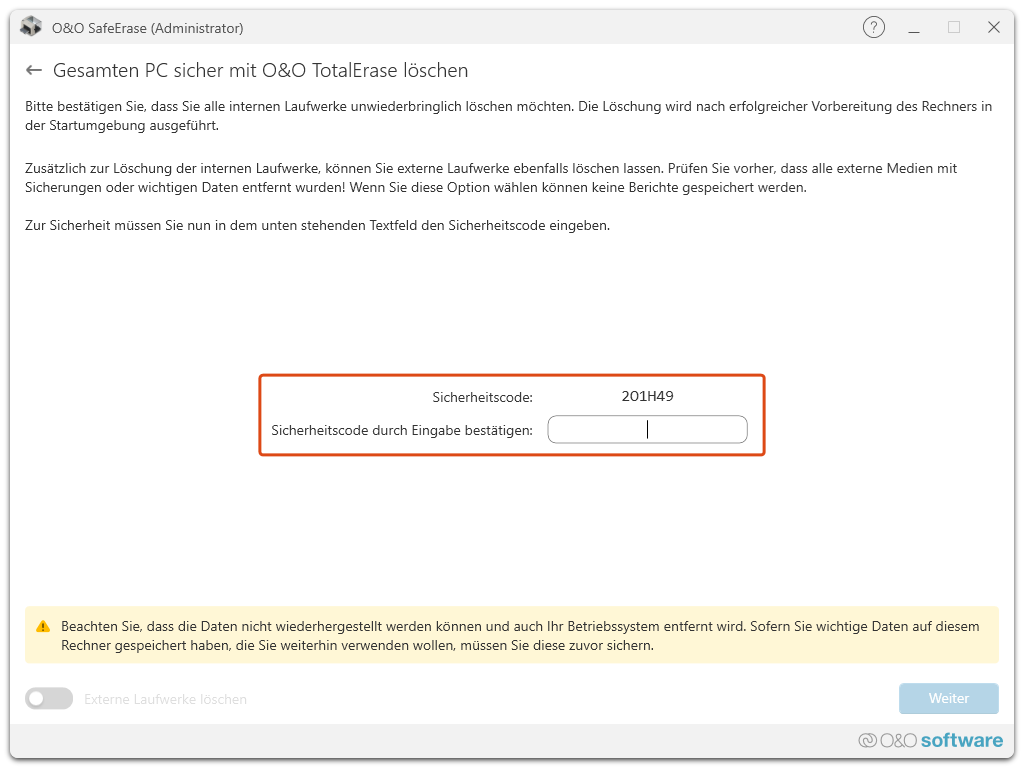
Task: Close the O&O SafeErase window
Action: pyautogui.click(x=993, y=28)
